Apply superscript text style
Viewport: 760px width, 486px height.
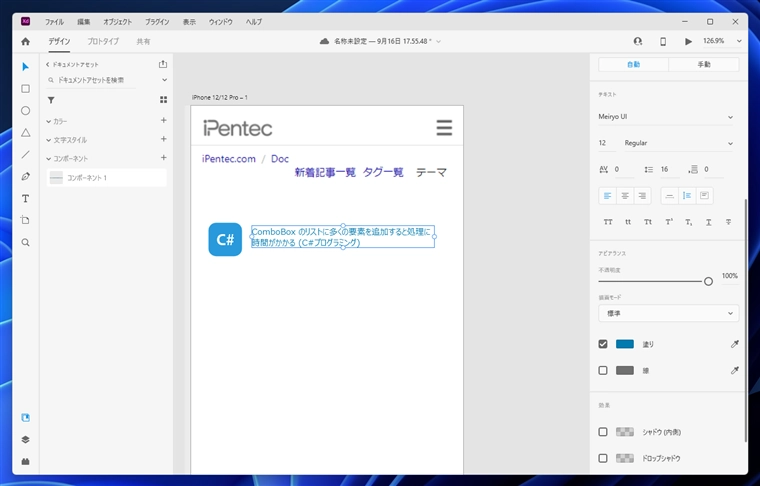pos(669,222)
